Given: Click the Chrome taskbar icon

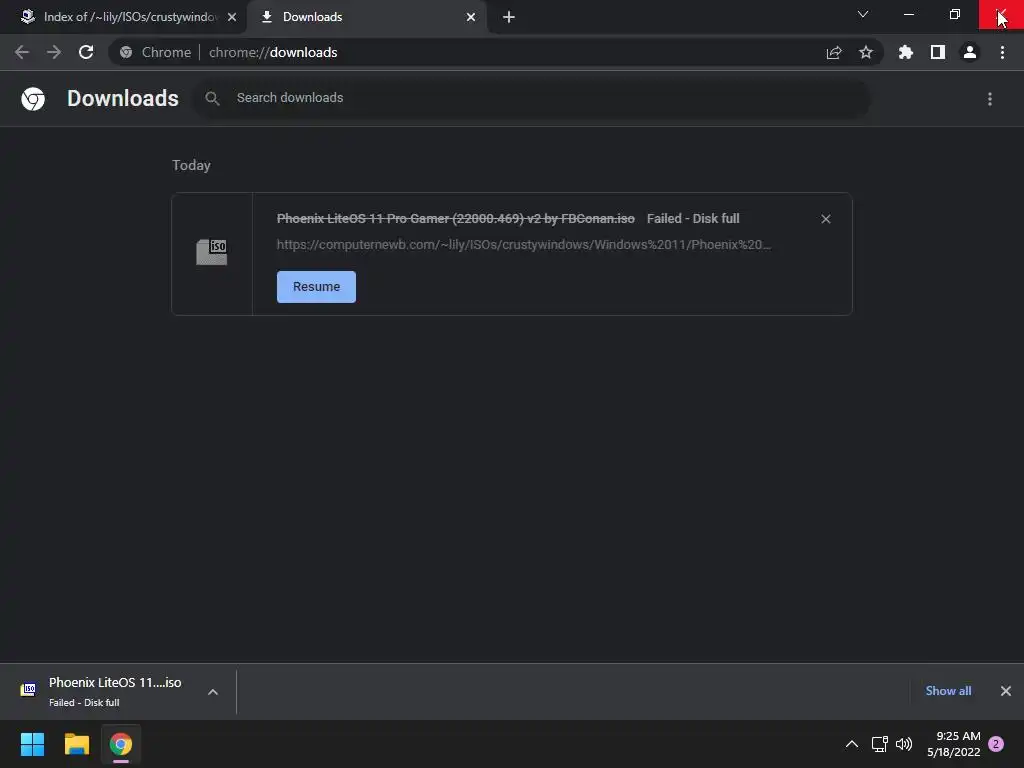Looking at the screenshot, I should click(x=121, y=744).
